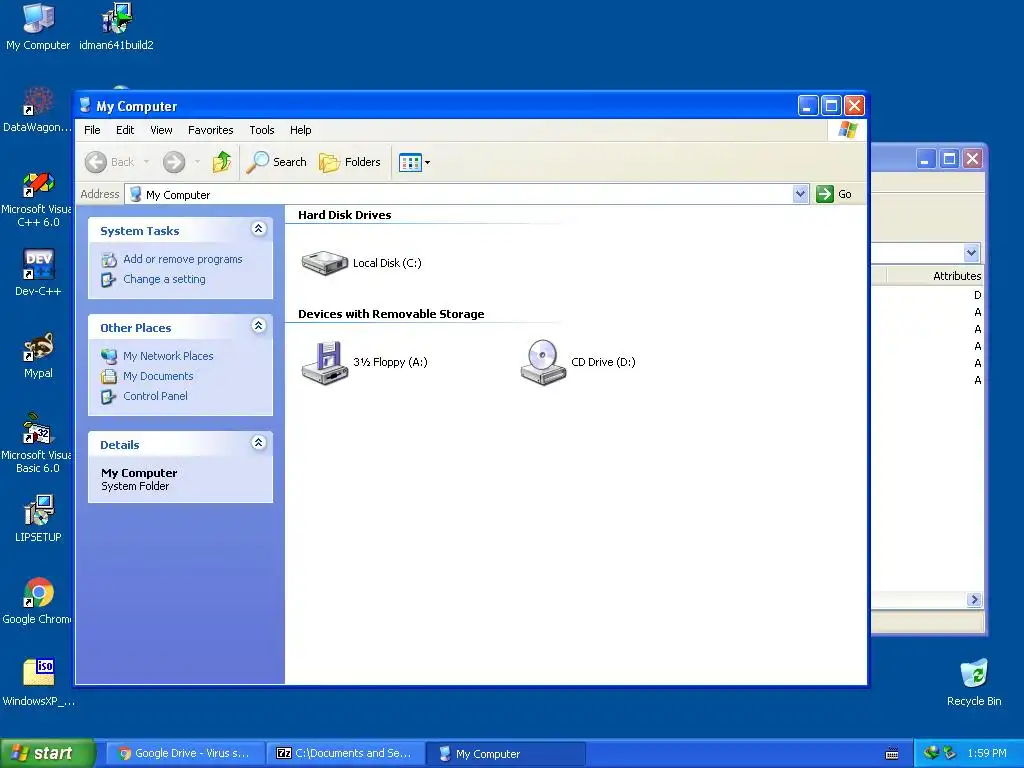Image resolution: width=1024 pixels, height=768 pixels.
Task: Click the Search magnifier toolbar button
Action: coord(276,162)
